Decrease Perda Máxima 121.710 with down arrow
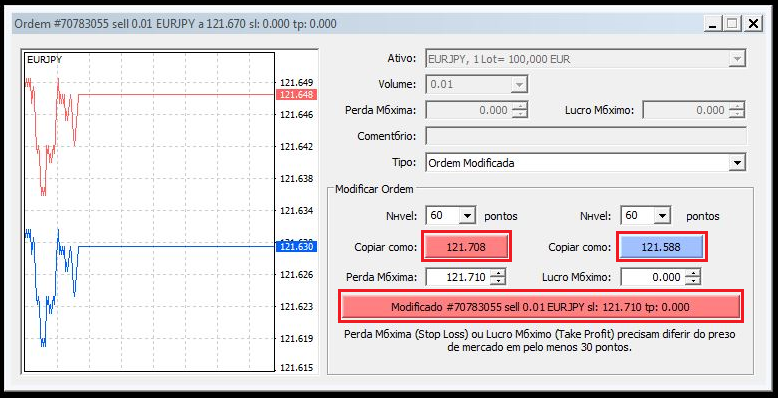Viewport: 778px width, 398px height. pyautogui.click(x=497, y=281)
